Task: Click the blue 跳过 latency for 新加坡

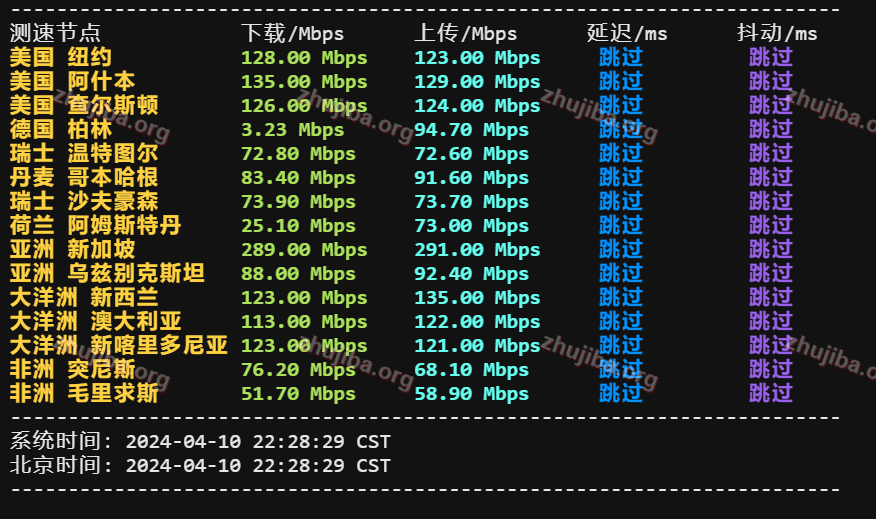Action: click(x=621, y=250)
